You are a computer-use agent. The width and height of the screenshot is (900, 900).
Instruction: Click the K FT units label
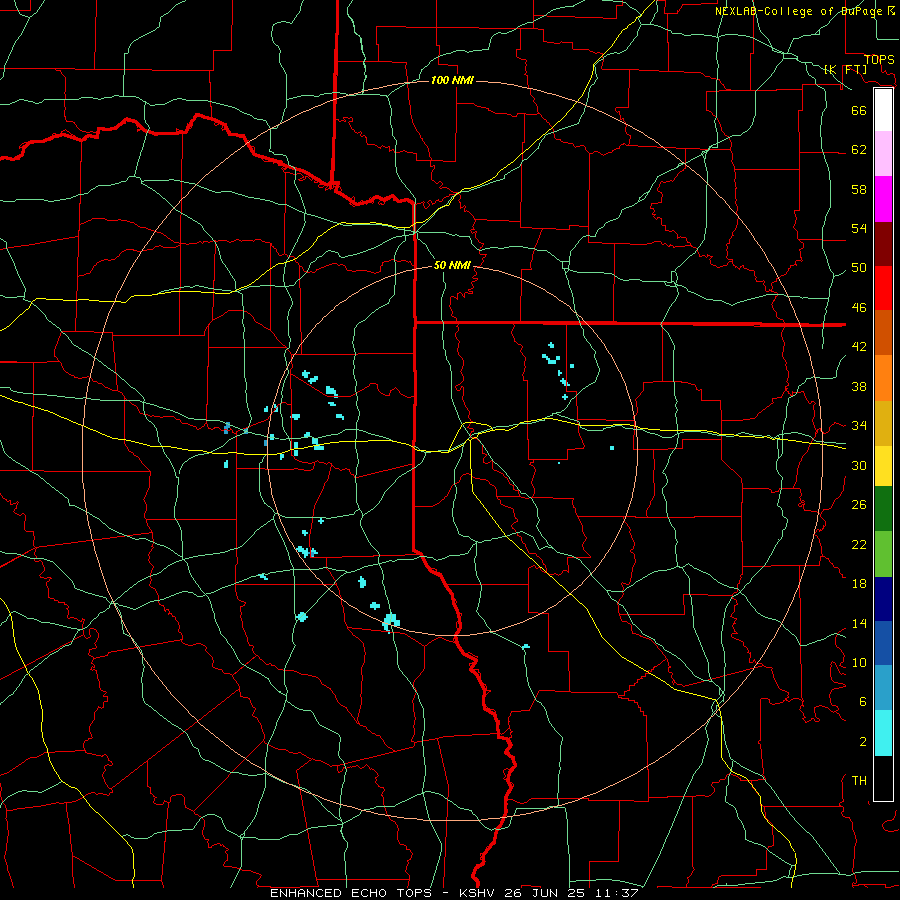pyautogui.click(x=845, y=70)
